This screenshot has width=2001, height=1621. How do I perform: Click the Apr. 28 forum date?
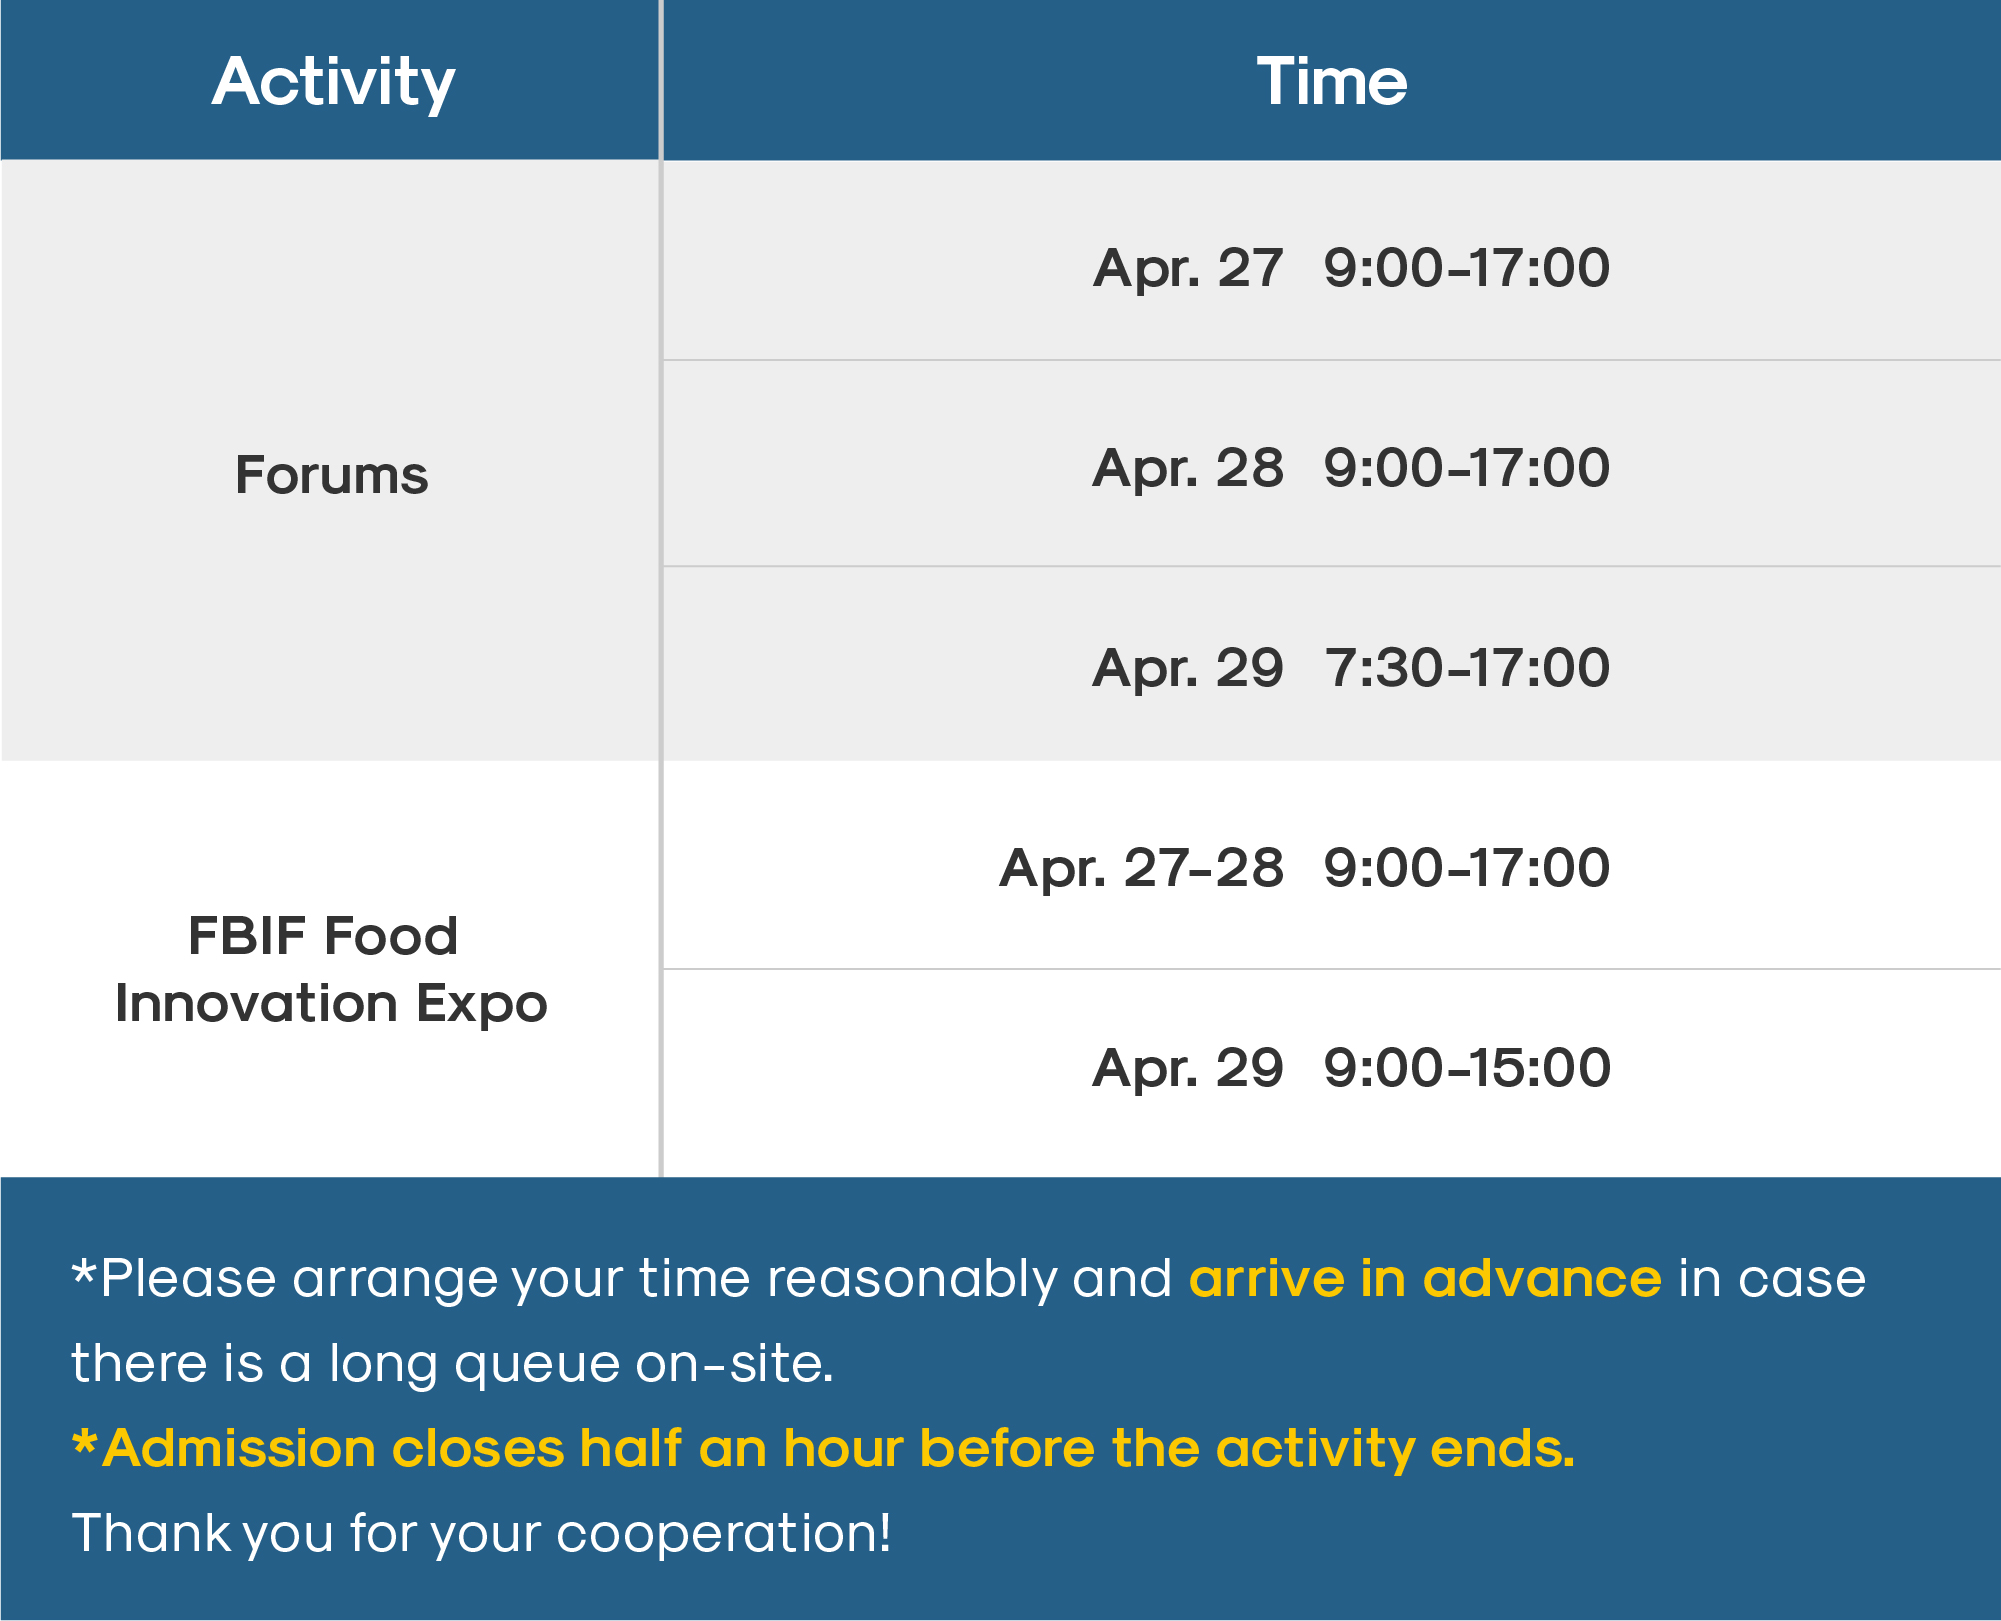(x=1188, y=468)
